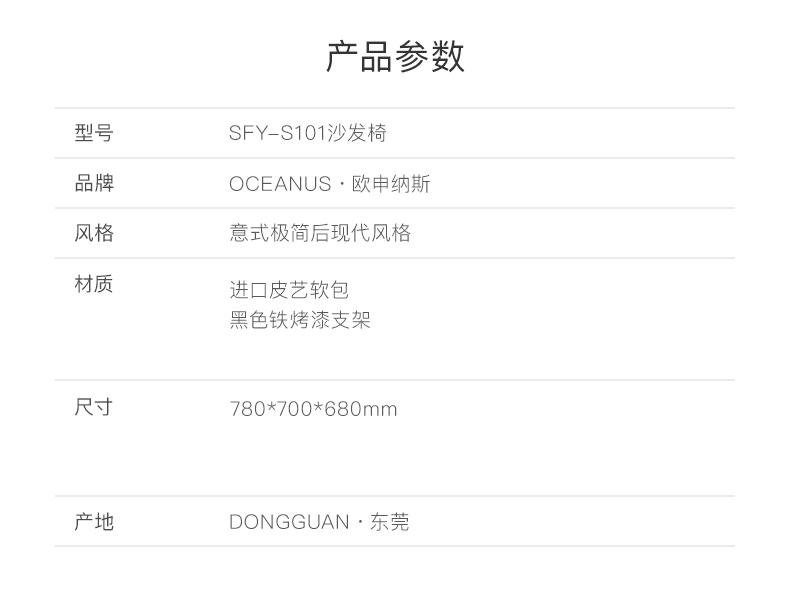The height and width of the screenshot is (590, 790).
Task: Select the 产地 label
Action: point(94,521)
